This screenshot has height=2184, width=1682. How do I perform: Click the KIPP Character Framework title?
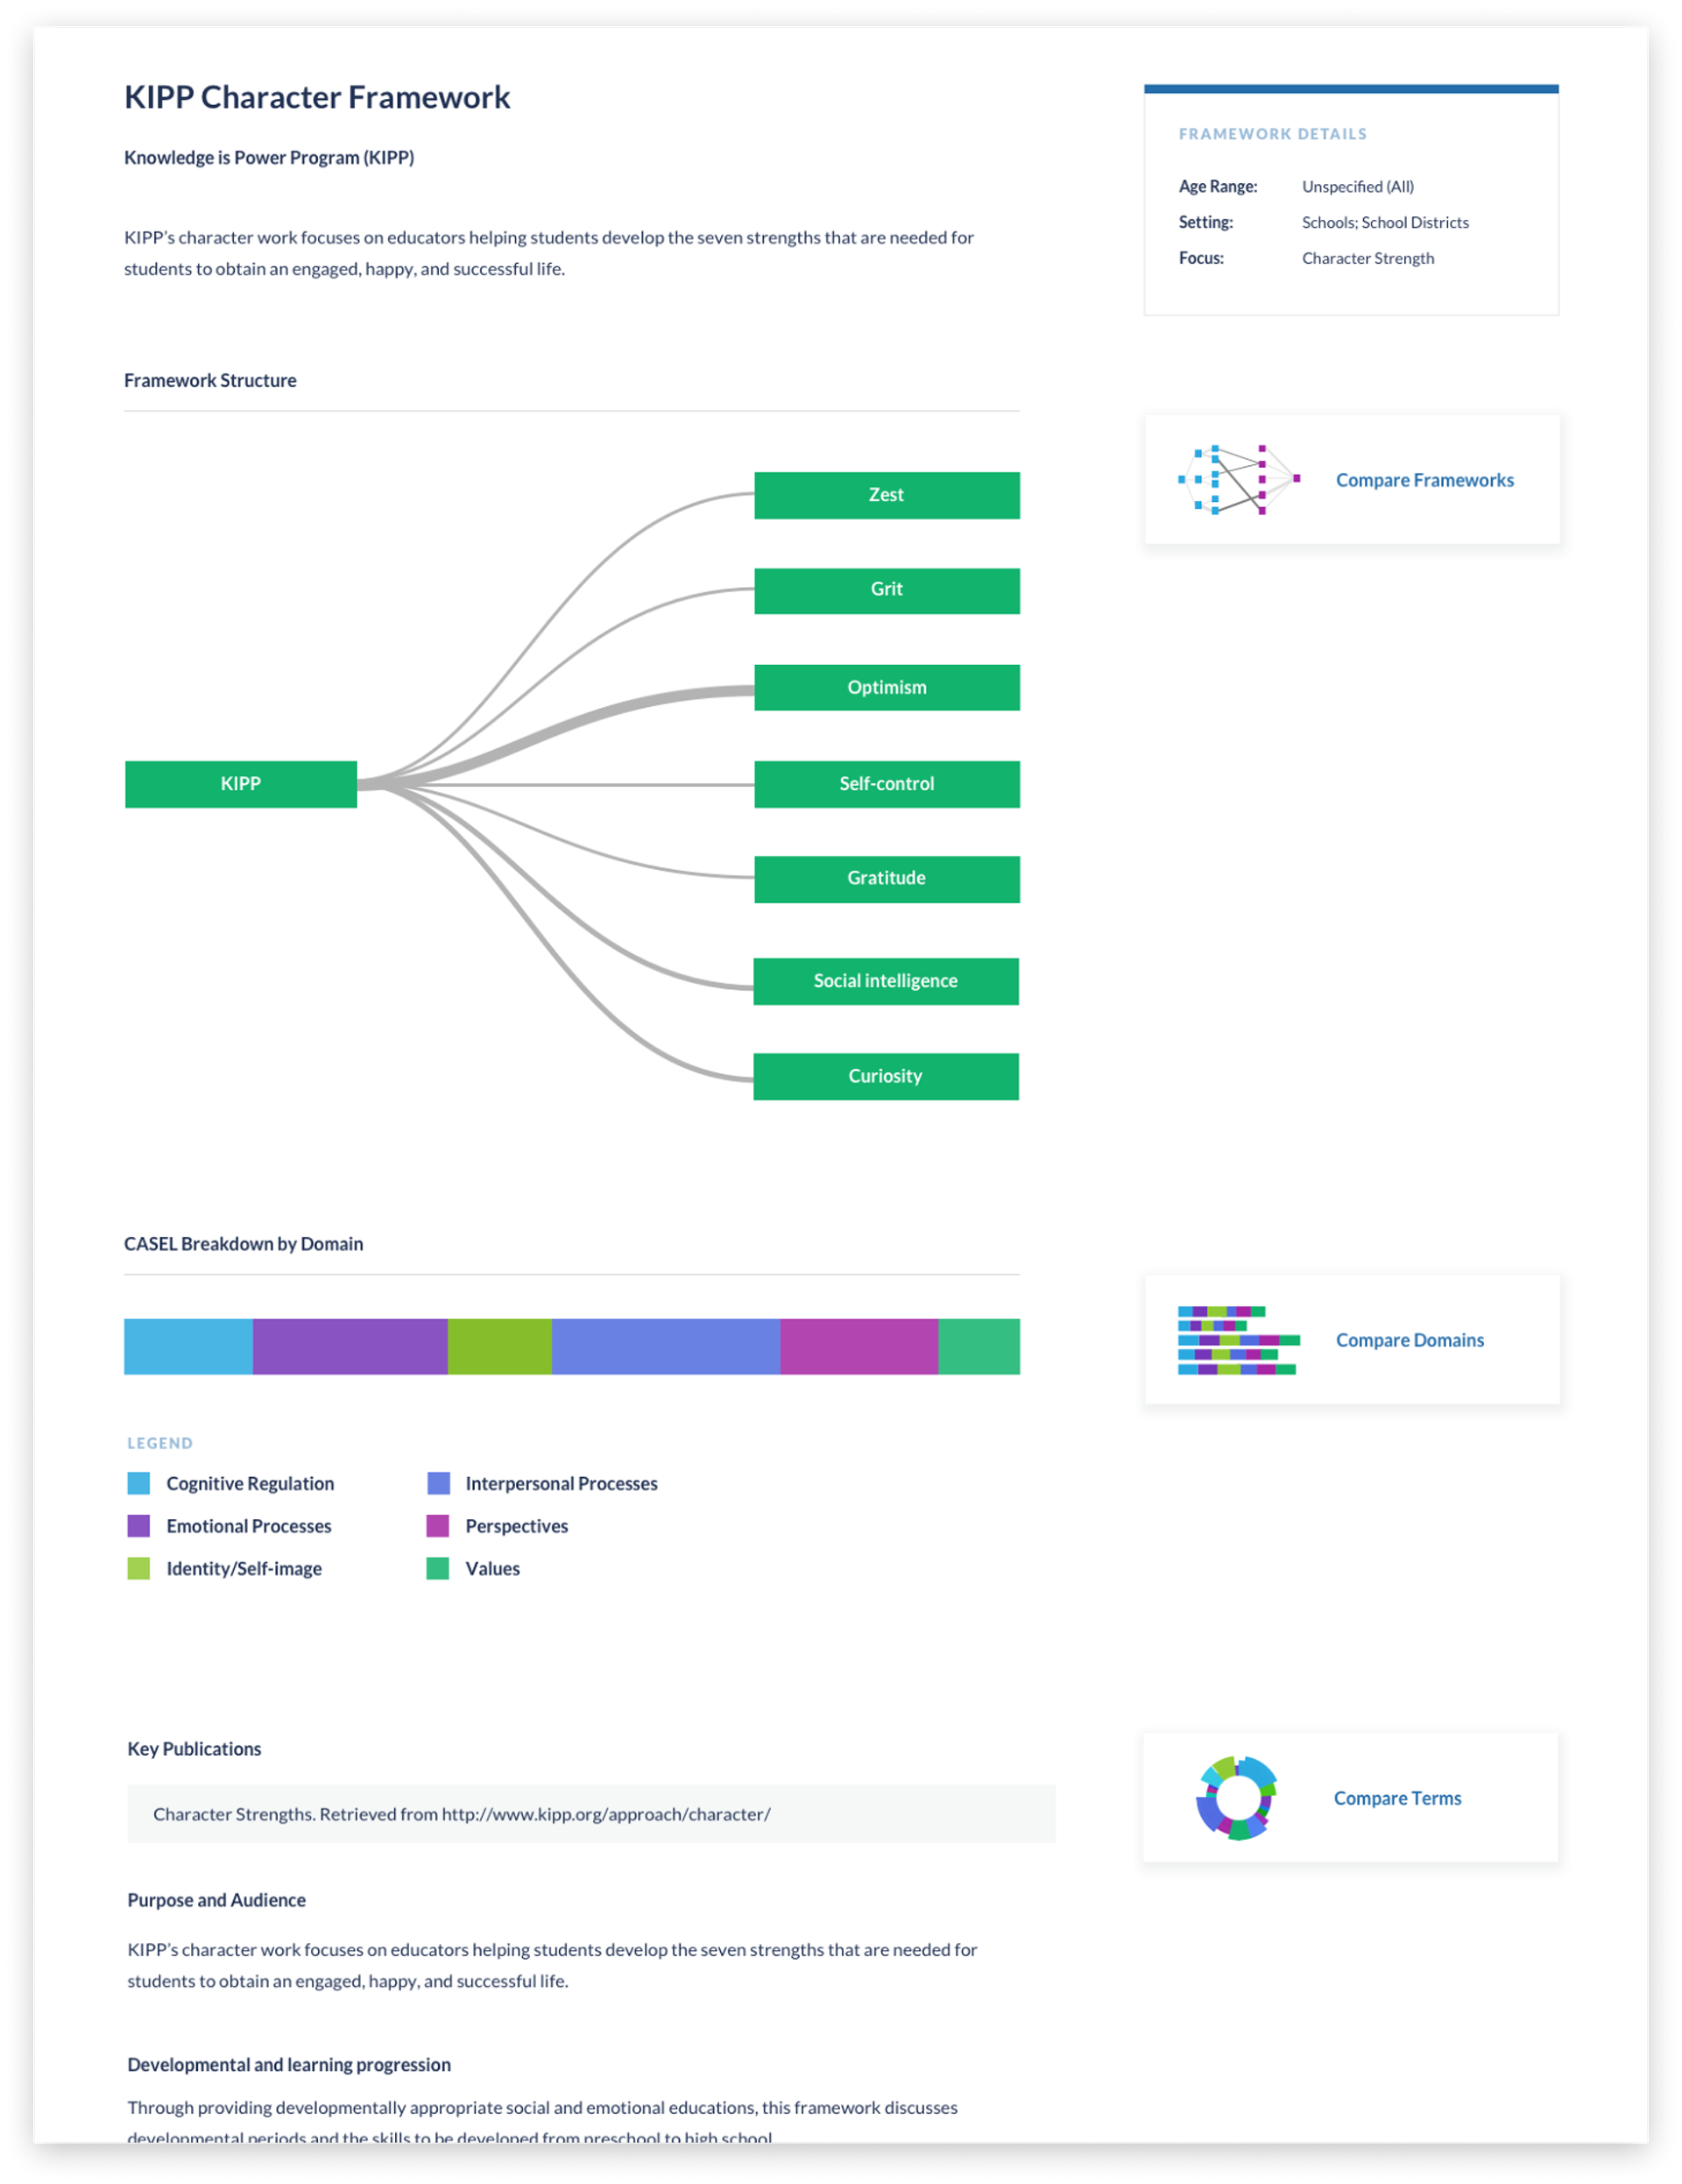click(x=317, y=98)
